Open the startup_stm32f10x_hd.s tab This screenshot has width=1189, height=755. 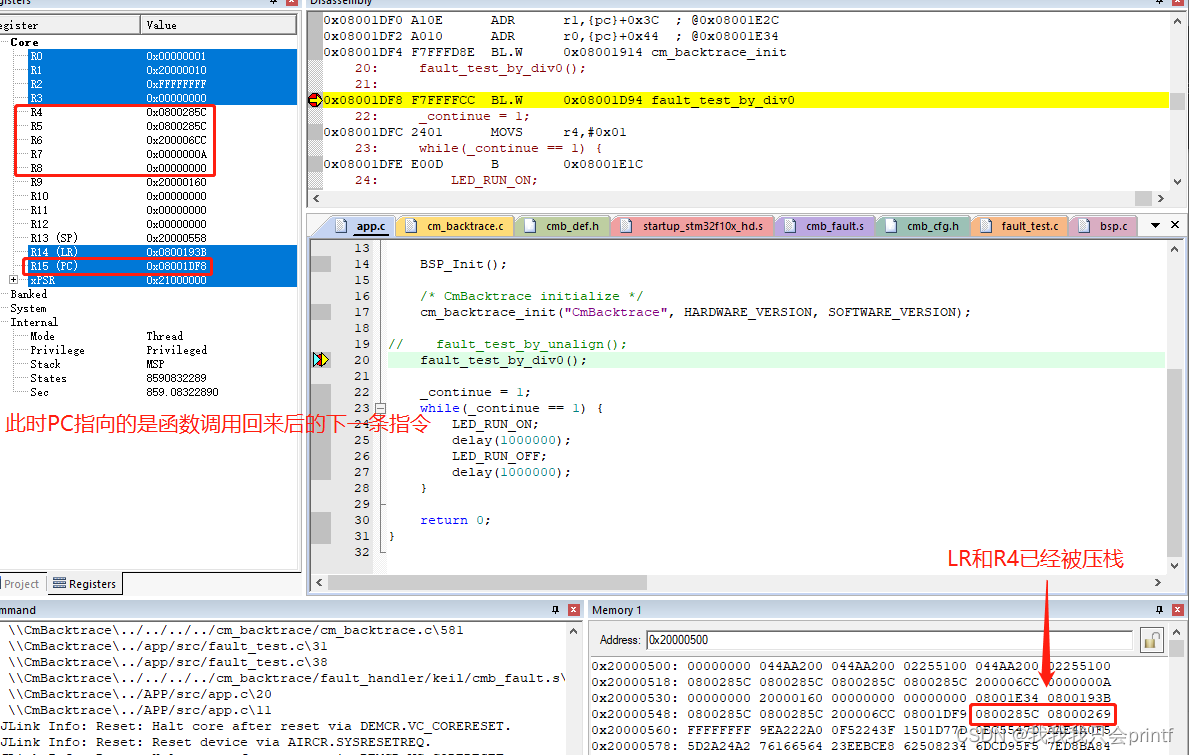point(694,226)
